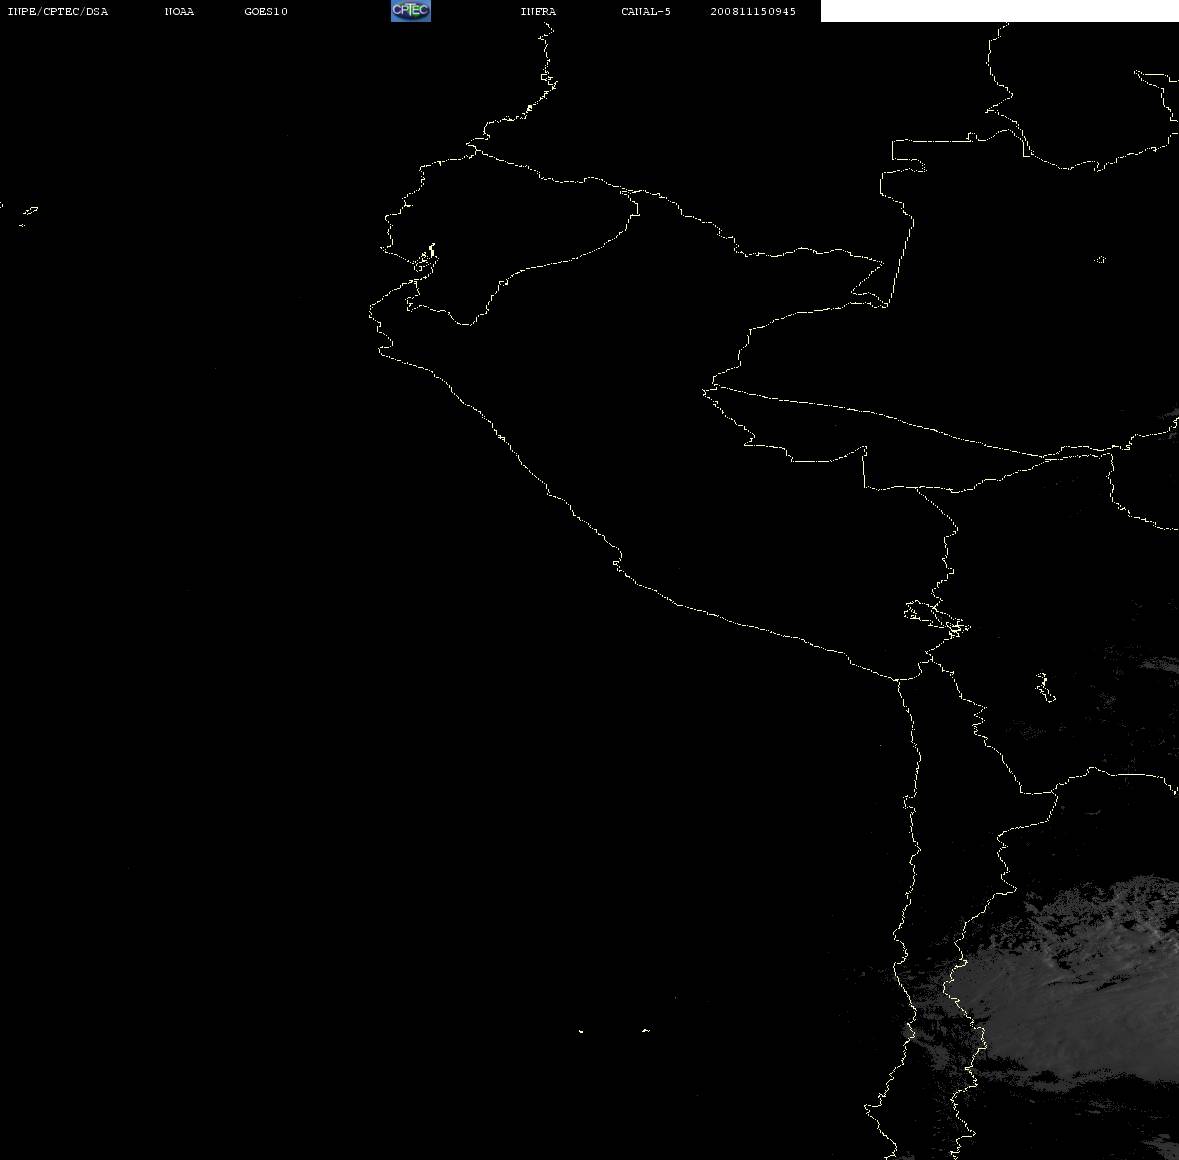Image resolution: width=1179 pixels, height=1160 pixels.
Task: Click the NOAA label in header
Action: pyautogui.click(x=179, y=11)
